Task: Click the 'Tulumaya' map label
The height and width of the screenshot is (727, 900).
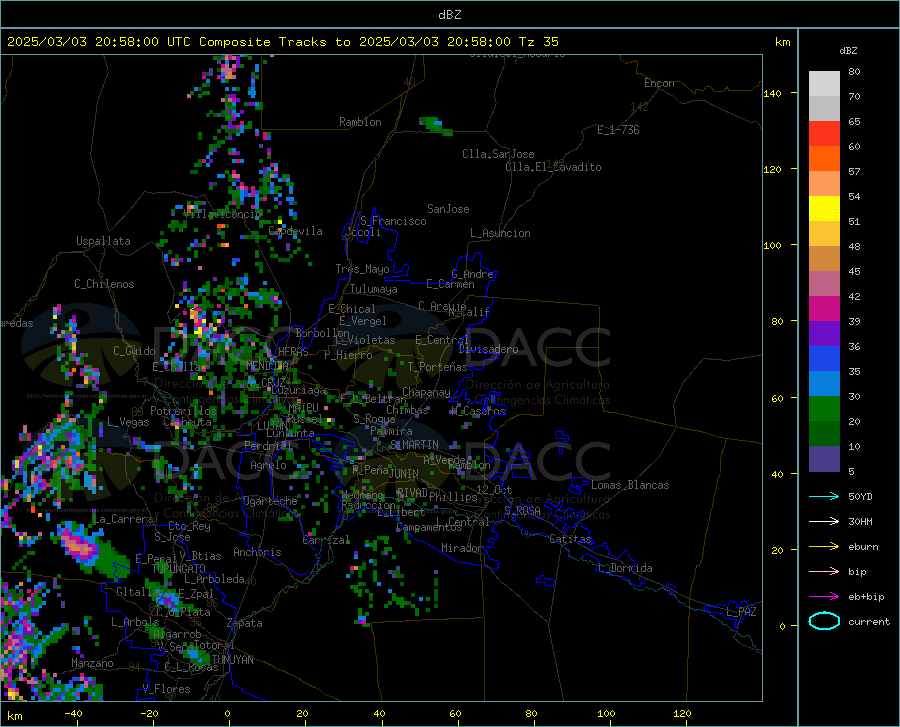Action: [x=374, y=289]
